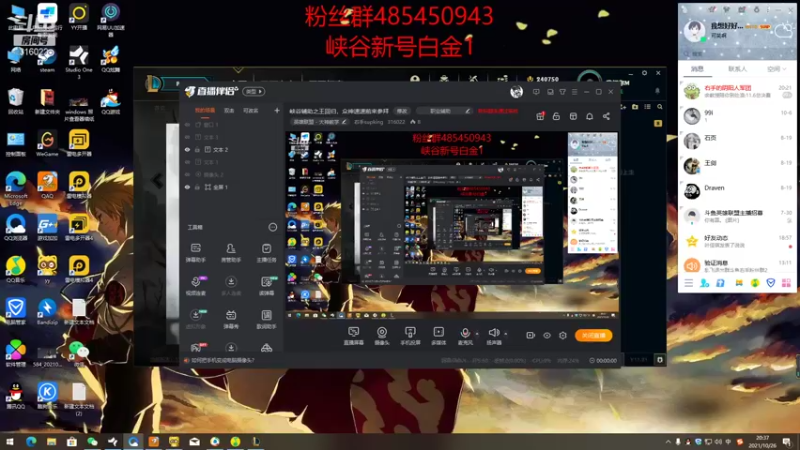Open QQ 空间 tab
The width and height of the screenshot is (800, 450).
click(x=773, y=69)
